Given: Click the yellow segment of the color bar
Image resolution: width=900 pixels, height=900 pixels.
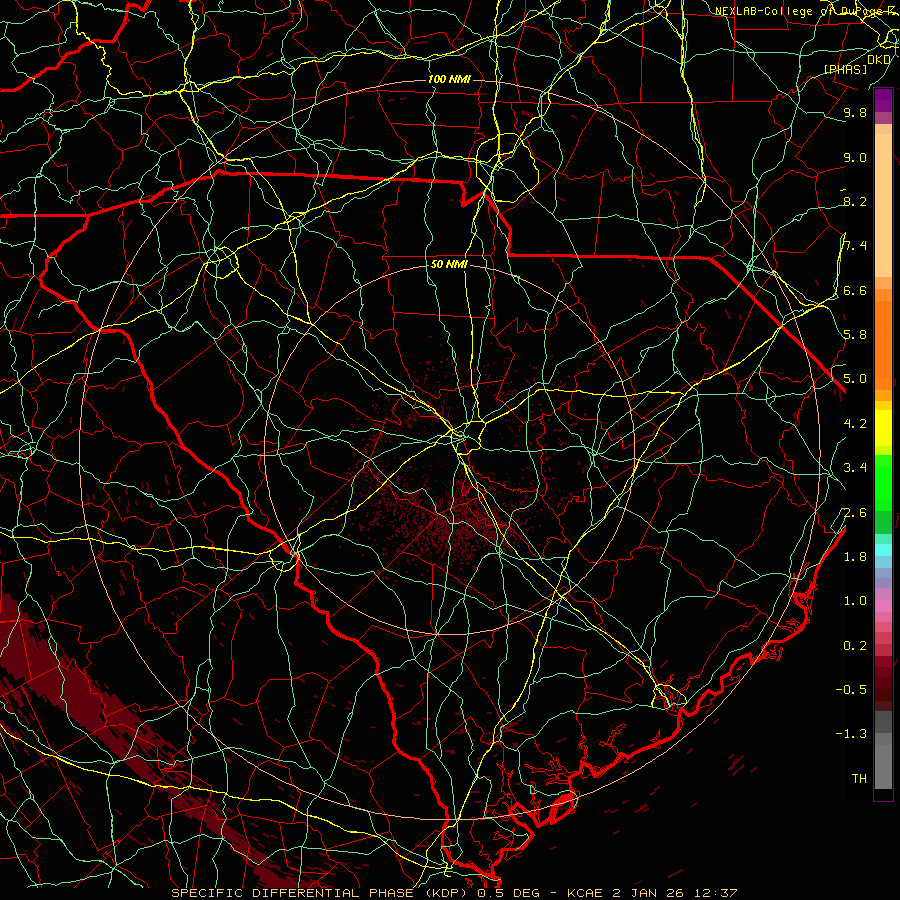Looking at the screenshot, I should (x=883, y=428).
